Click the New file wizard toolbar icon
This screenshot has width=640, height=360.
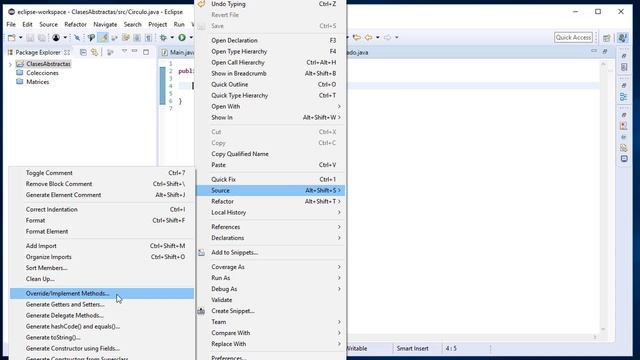coord(11,38)
